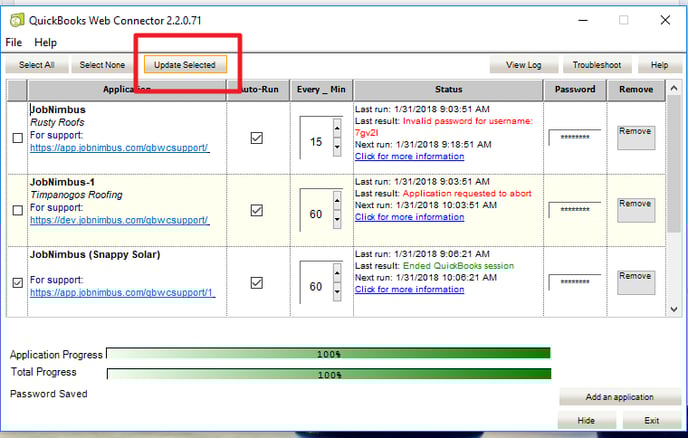Decrease minutes for JobNimbus-1 interval
The image size is (688, 438).
coord(337,220)
